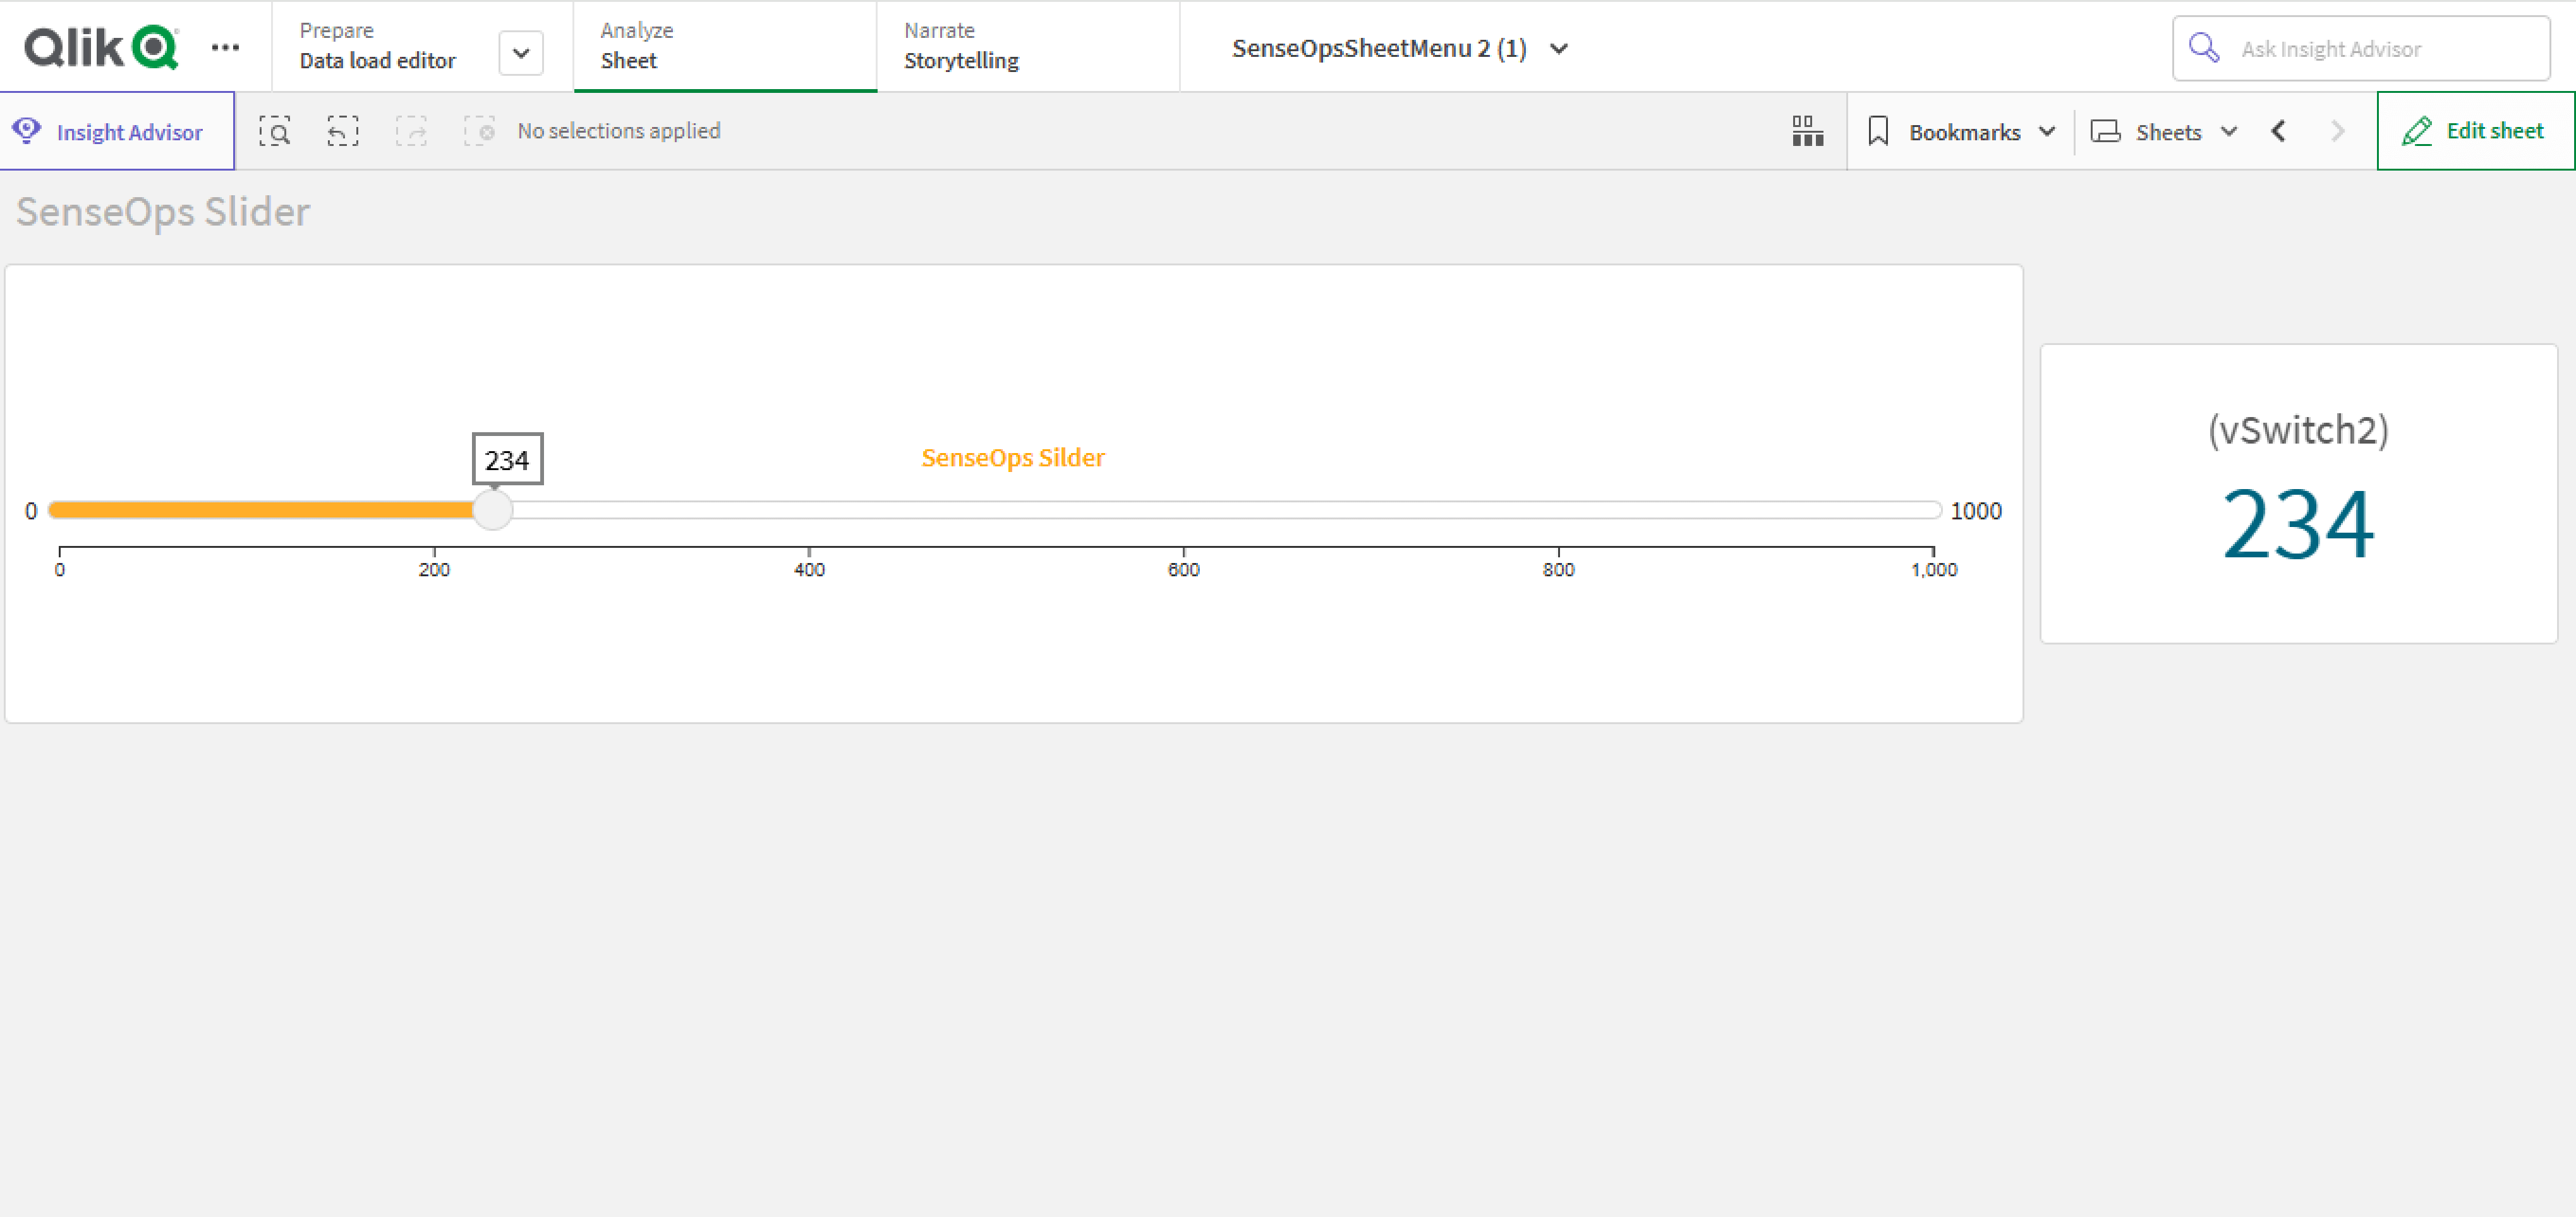Open the smart search selections tool

click(x=275, y=131)
